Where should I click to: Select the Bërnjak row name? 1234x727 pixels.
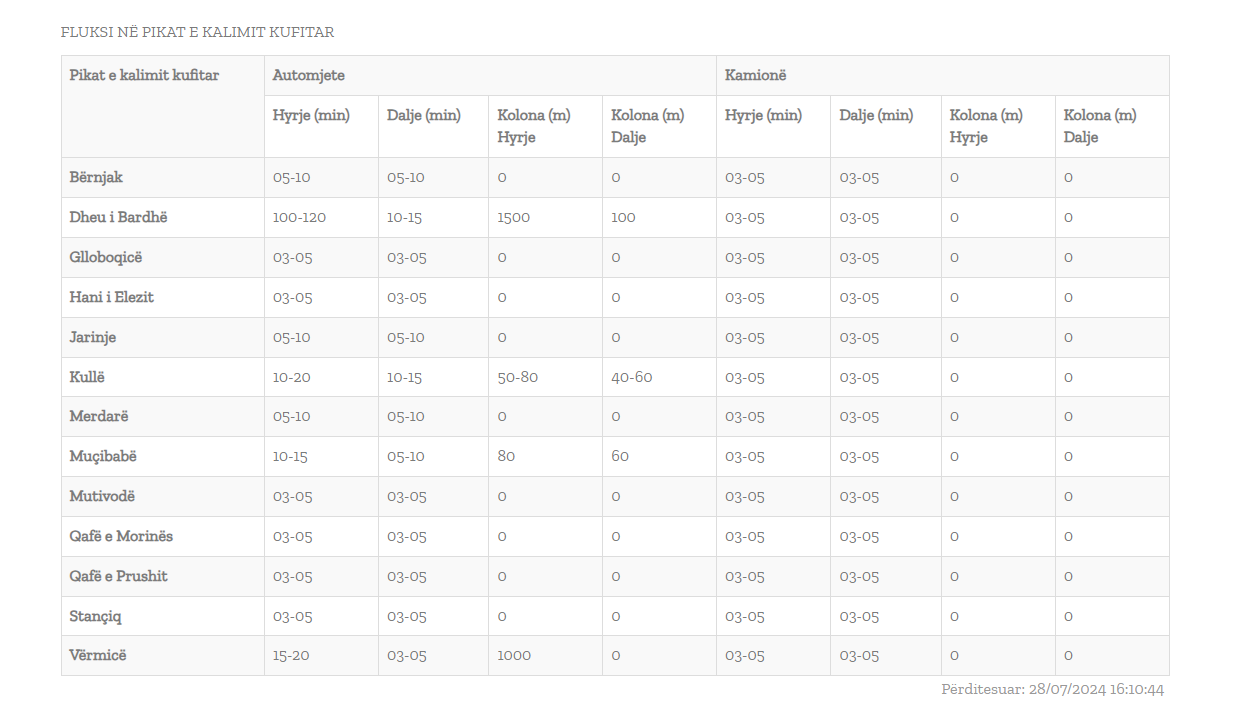click(96, 177)
